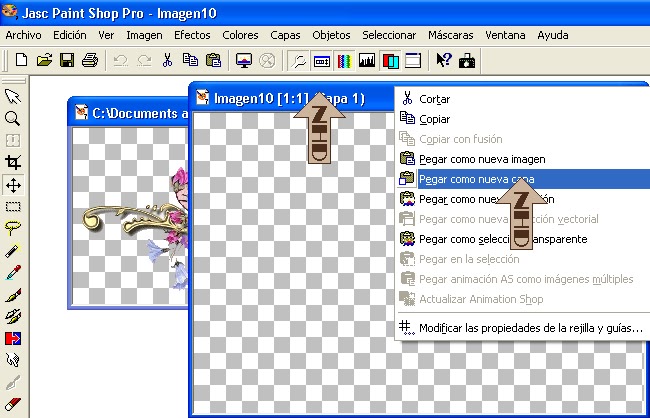
Task: Cut with the scissors toolbar icon
Action: click(167, 61)
